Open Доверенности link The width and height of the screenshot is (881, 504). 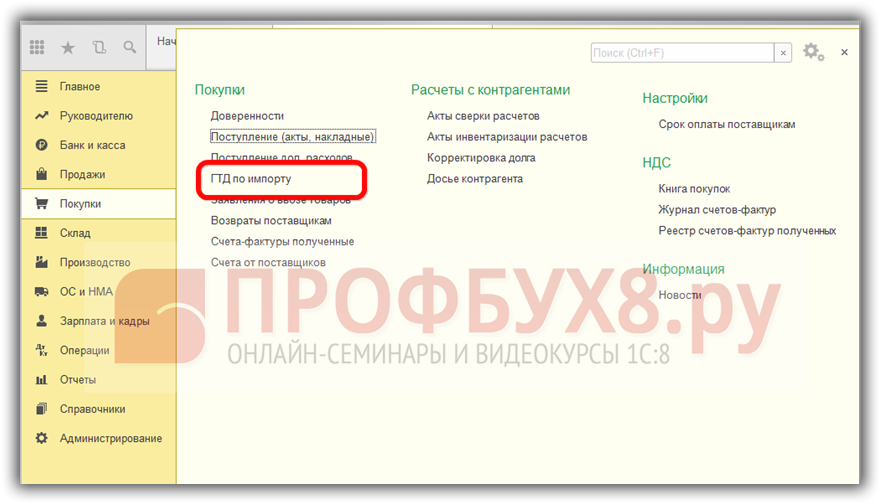pos(247,116)
